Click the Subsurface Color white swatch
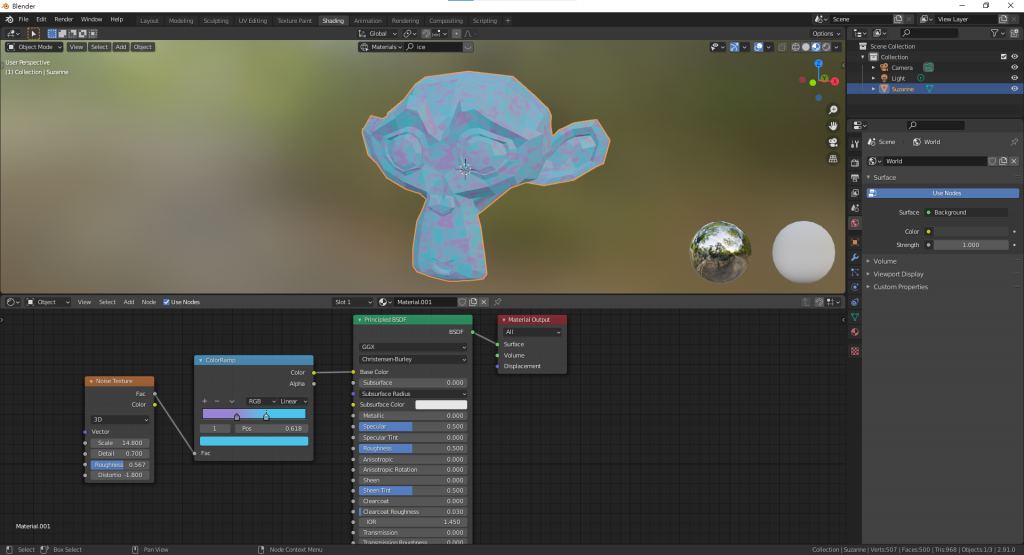 click(x=441, y=405)
